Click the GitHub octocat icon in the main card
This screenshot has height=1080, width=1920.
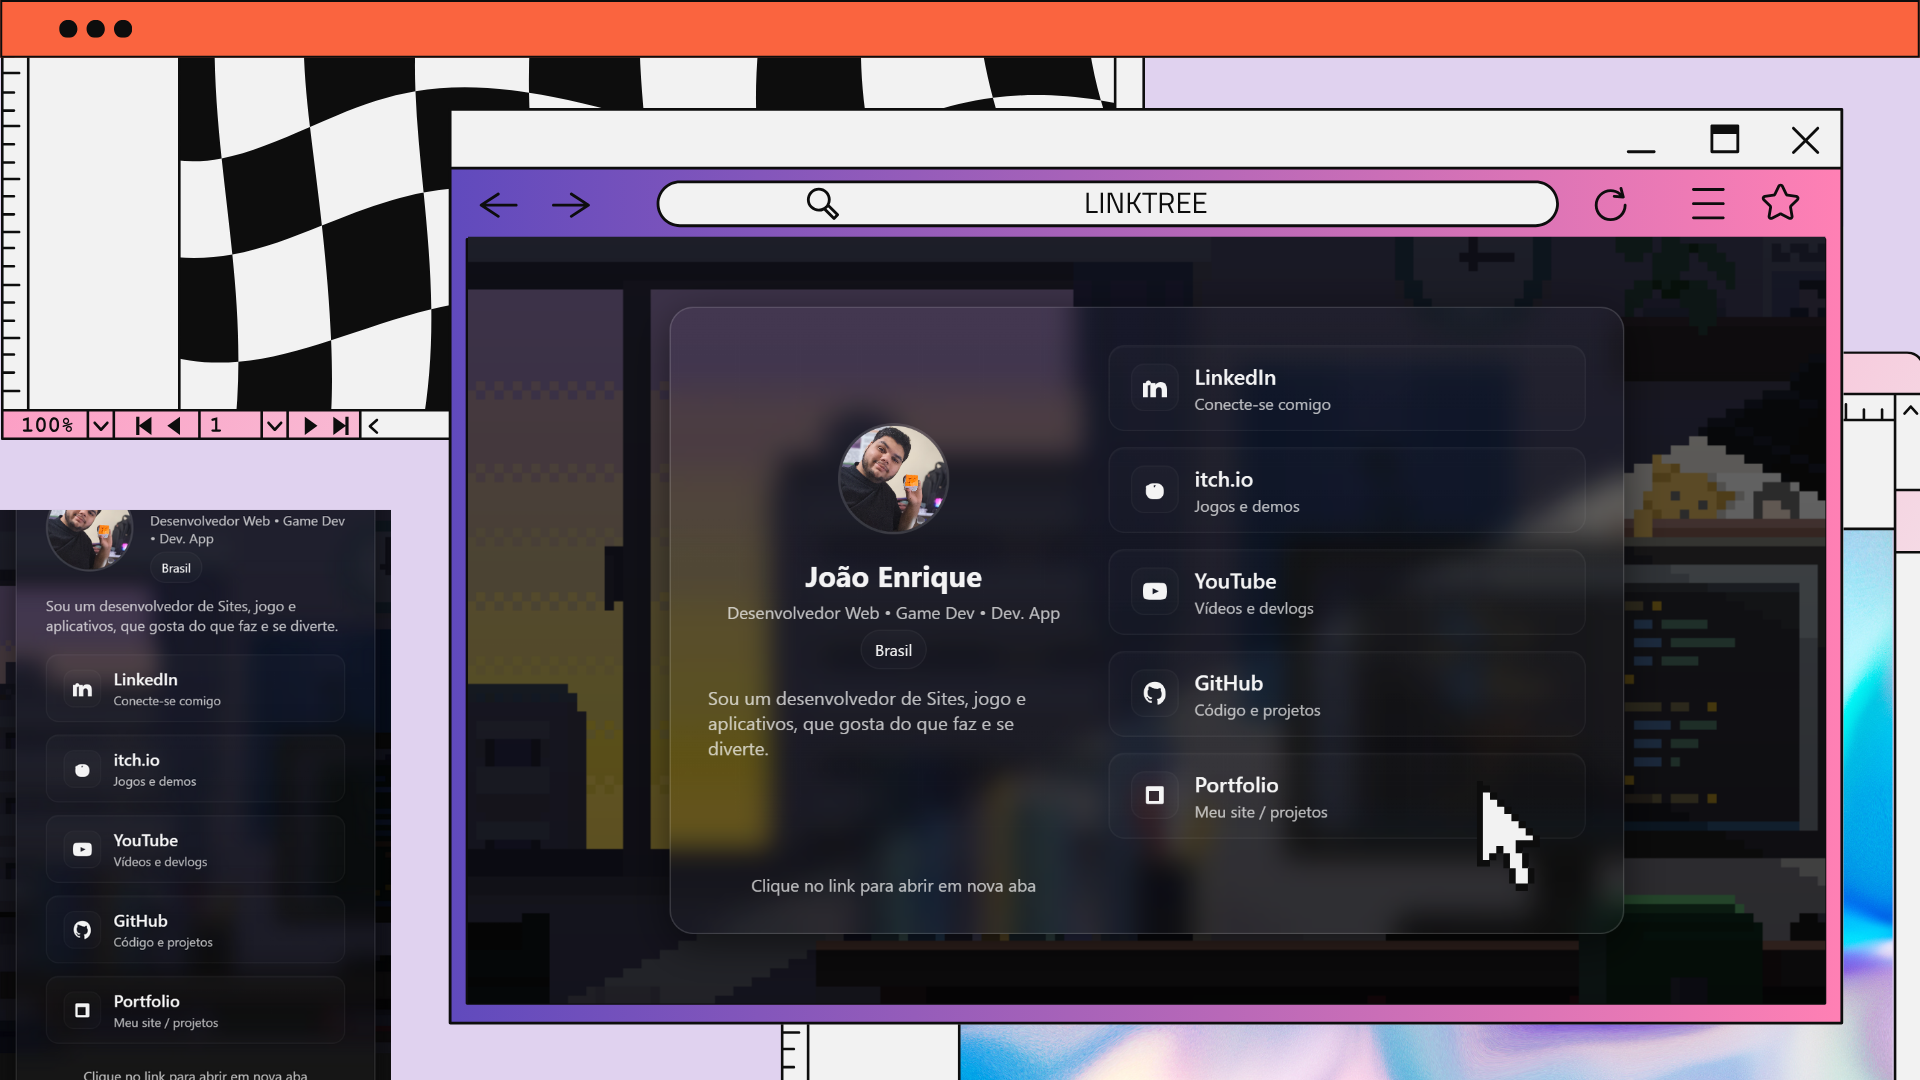coord(1154,694)
